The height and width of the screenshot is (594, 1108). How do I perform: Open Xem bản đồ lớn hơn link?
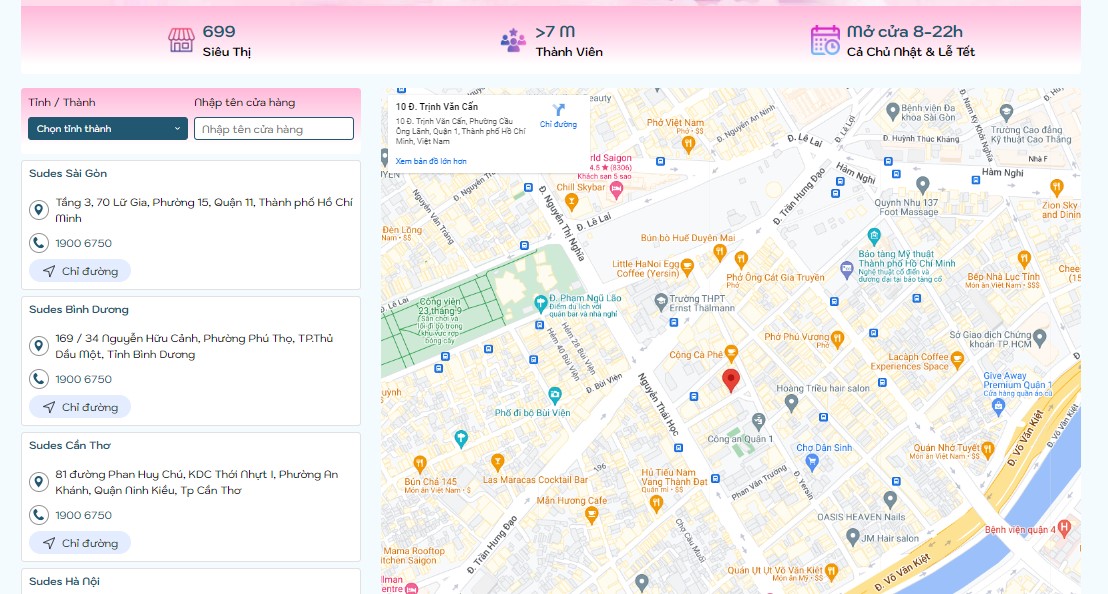click(431, 161)
